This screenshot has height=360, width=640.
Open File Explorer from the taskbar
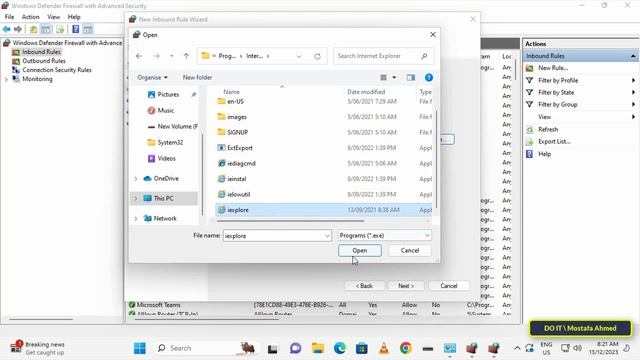[x=318, y=348]
